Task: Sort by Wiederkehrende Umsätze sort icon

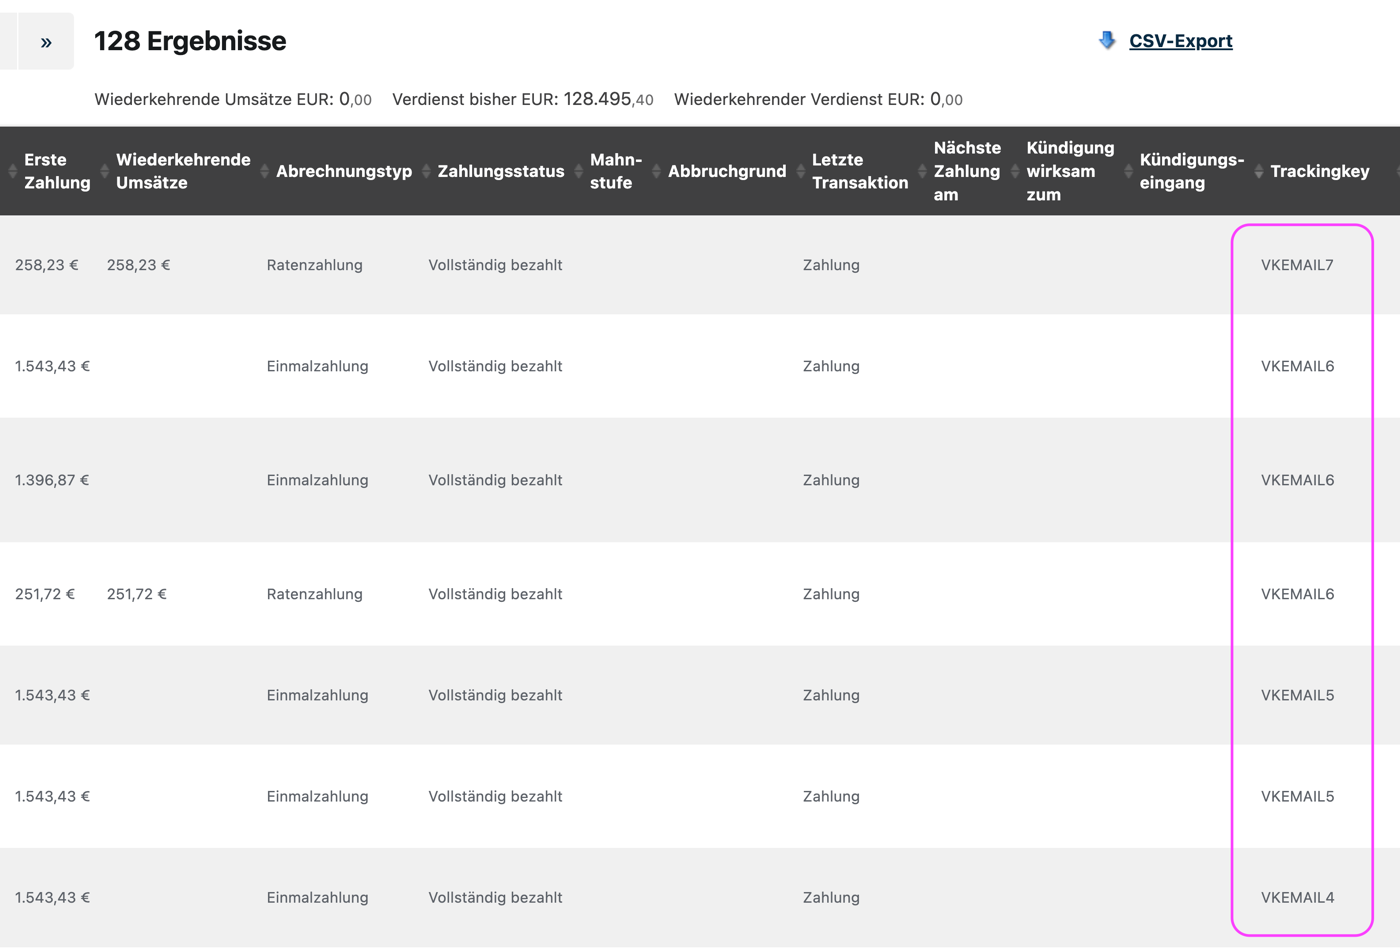Action: click(x=104, y=171)
